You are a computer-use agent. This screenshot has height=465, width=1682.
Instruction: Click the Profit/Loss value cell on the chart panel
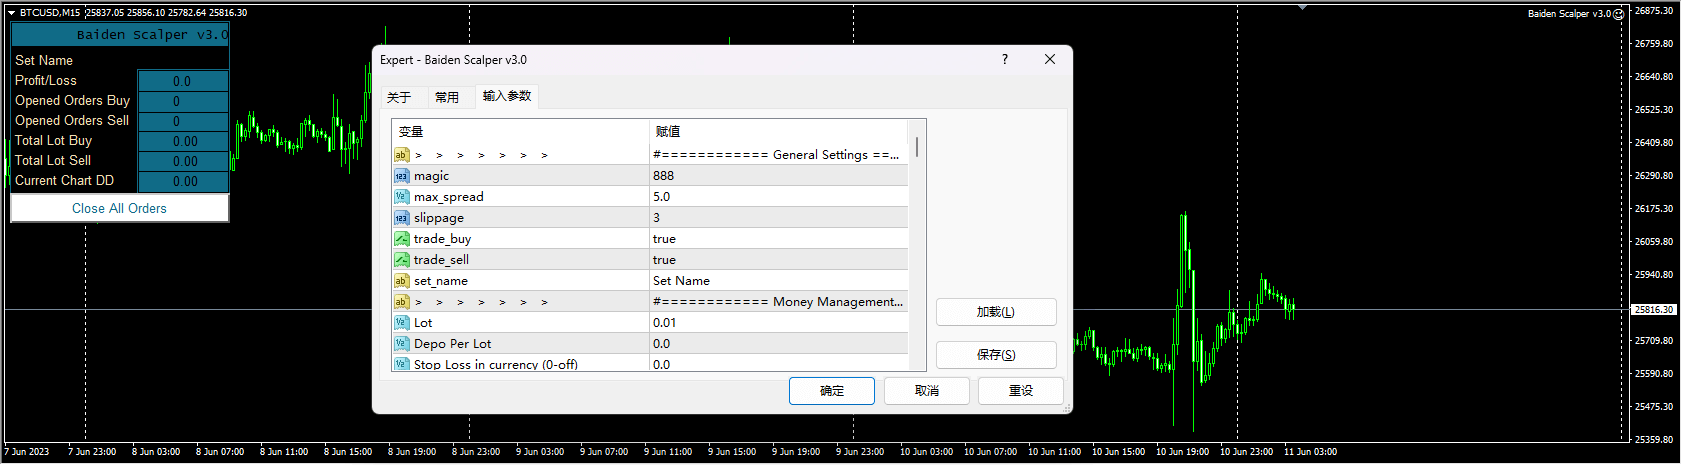[183, 81]
